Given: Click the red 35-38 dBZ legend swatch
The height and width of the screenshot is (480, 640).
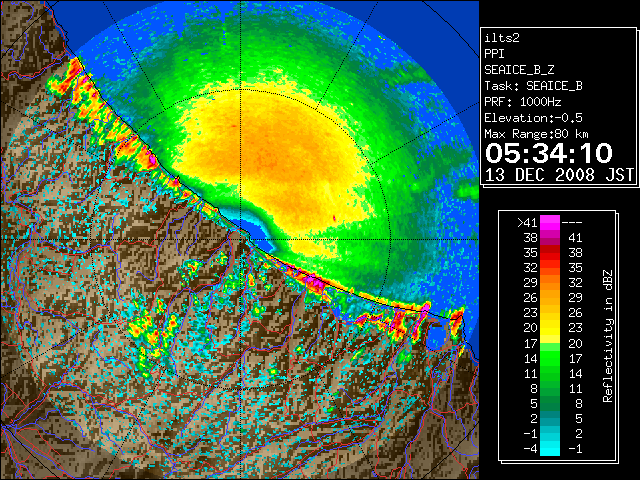Looking at the screenshot, I should 550,252.
